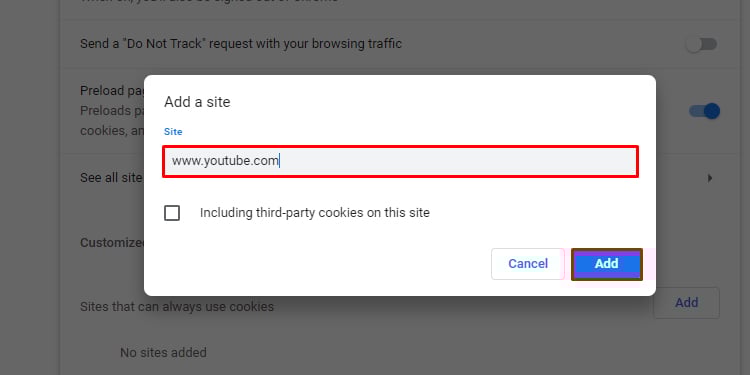Select the Sites that can always use cookies heading

177,307
